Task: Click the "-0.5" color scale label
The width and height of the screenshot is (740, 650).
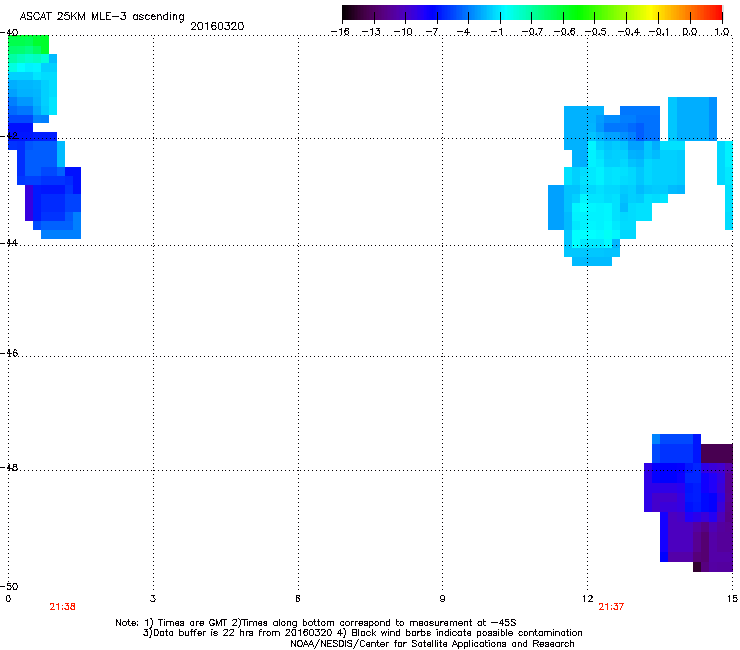Action: [596, 32]
